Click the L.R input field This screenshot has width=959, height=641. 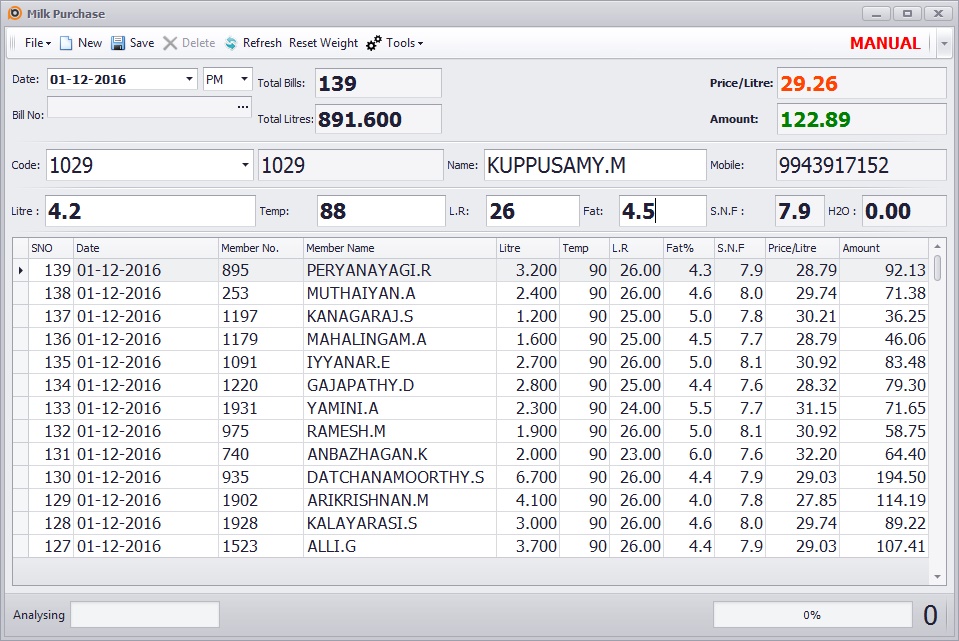(x=533, y=211)
